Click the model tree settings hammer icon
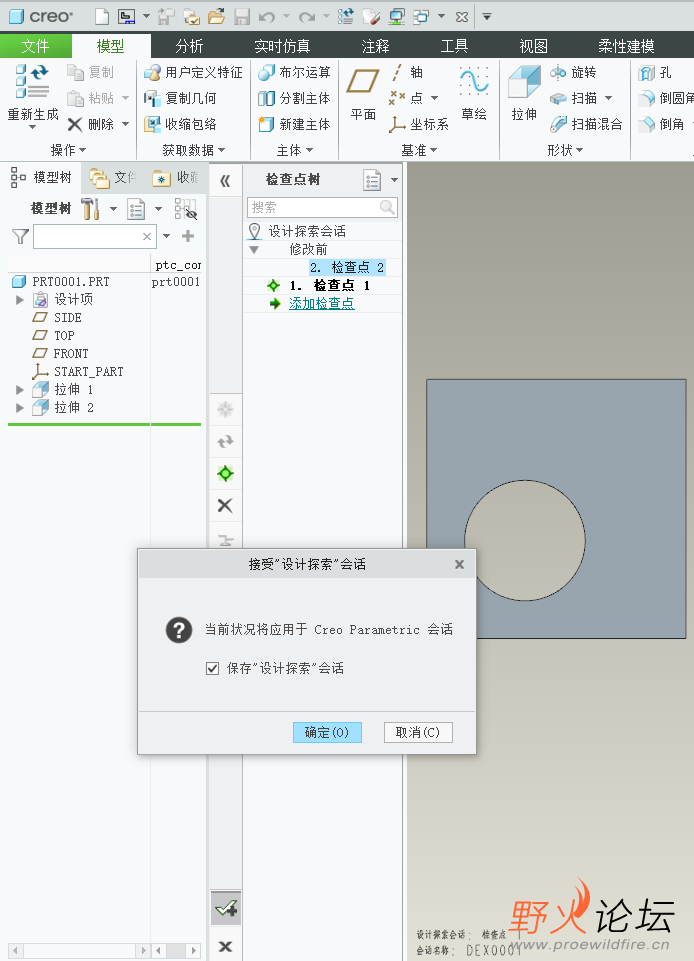The width and height of the screenshot is (694, 961). pos(90,208)
